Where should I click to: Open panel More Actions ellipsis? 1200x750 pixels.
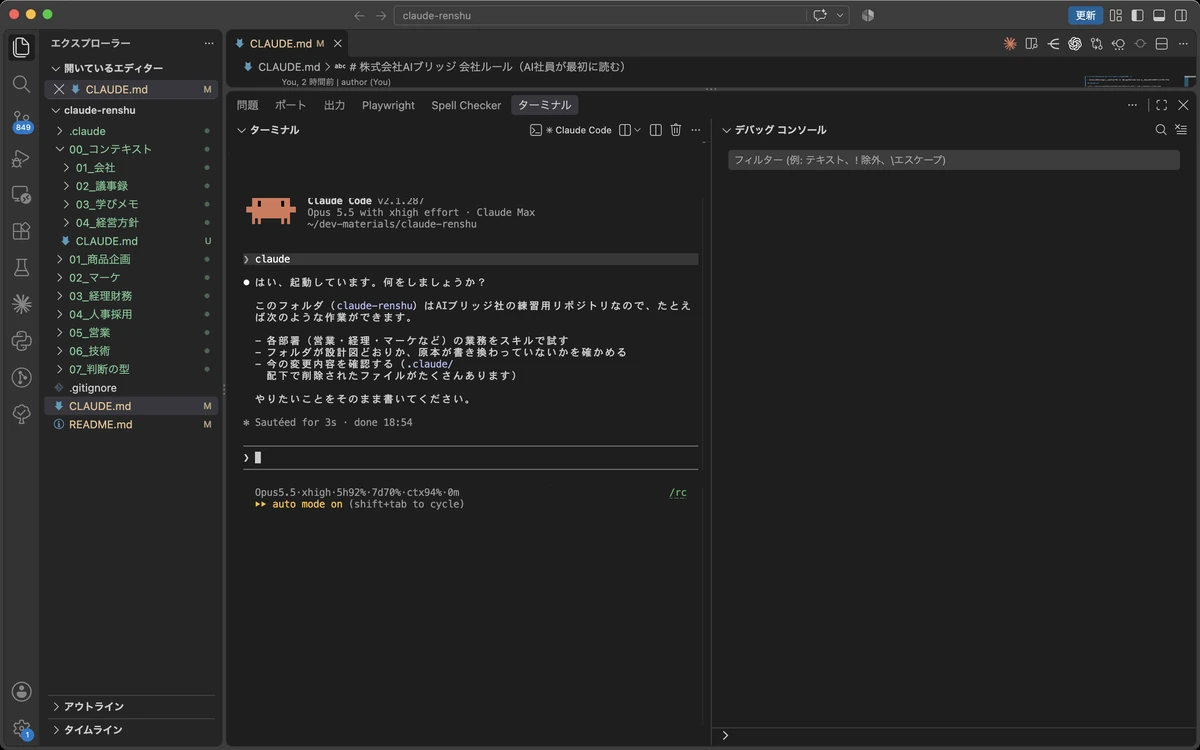tap(1132, 105)
